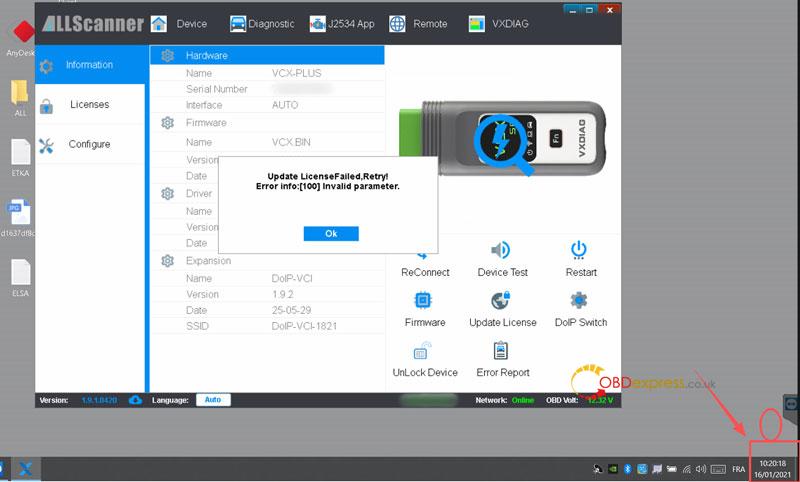Screen dimensions: 800x482
Task: Click the FRA input language indicator
Action: click(738, 469)
